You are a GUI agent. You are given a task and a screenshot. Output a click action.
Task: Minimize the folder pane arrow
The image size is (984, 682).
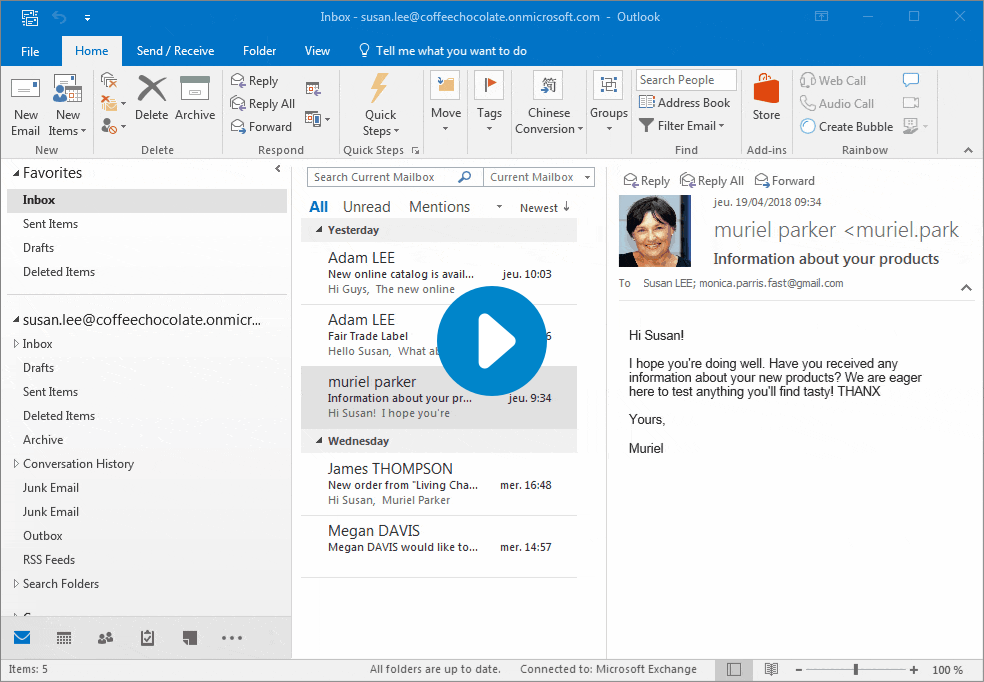click(x=278, y=169)
